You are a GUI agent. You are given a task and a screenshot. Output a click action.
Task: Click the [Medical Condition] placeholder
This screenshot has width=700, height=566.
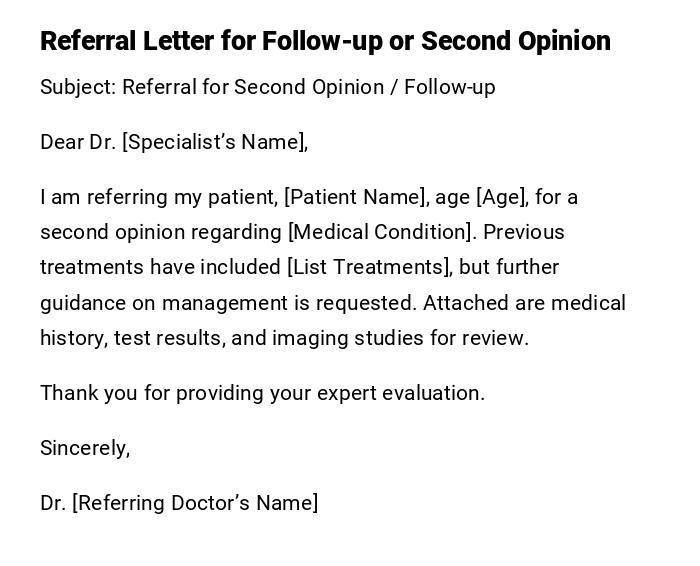coord(380,232)
